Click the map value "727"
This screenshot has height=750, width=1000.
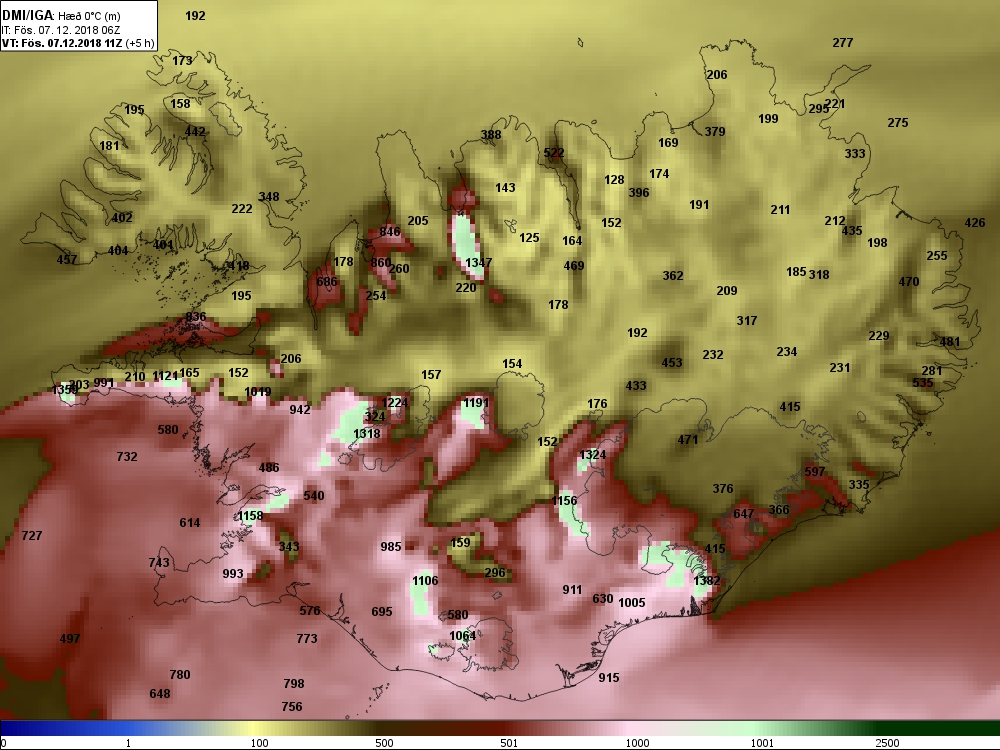pos(31,535)
